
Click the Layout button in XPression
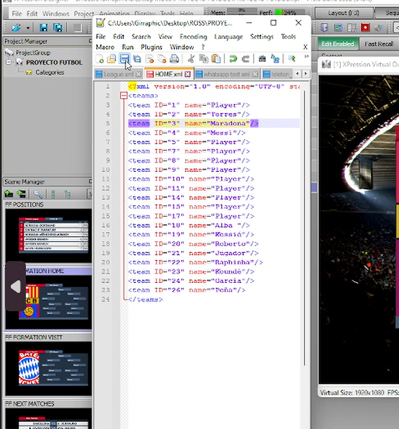pos(344,13)
